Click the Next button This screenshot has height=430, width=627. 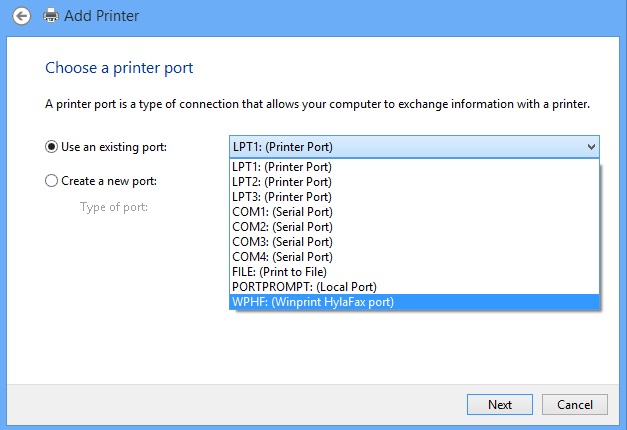coord(499,404)
